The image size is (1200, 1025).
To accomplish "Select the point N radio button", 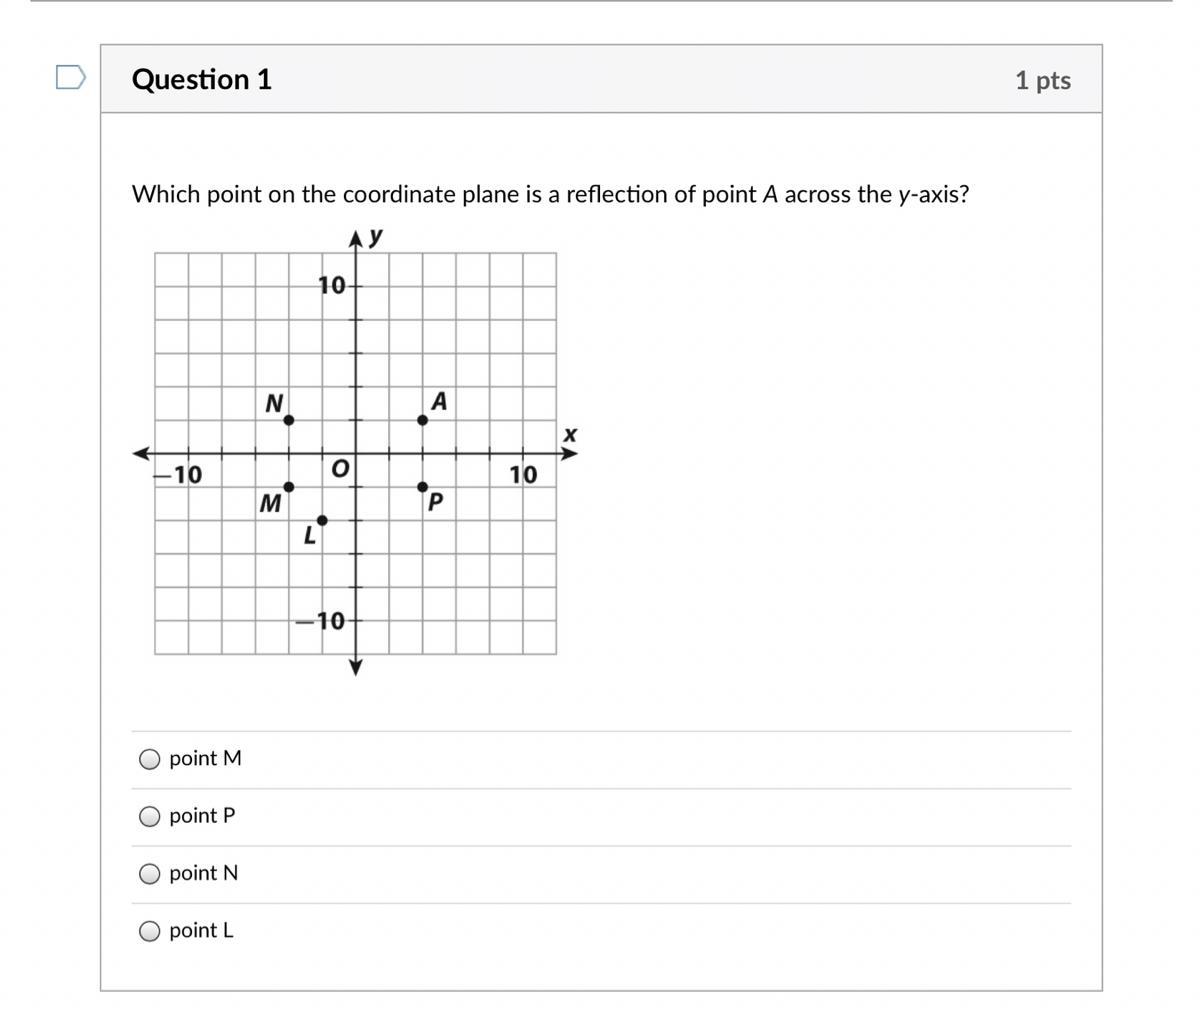I will click(149, 874).
